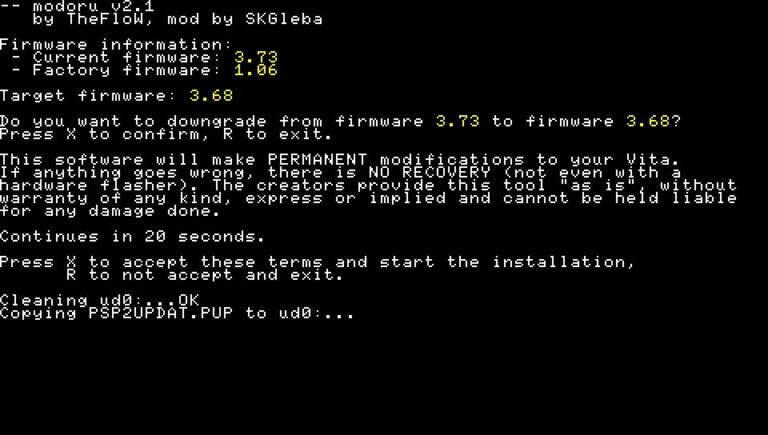Click the 'Firmware information:' heading
This screenshot has width=768, height=435.
pos(116,45)
